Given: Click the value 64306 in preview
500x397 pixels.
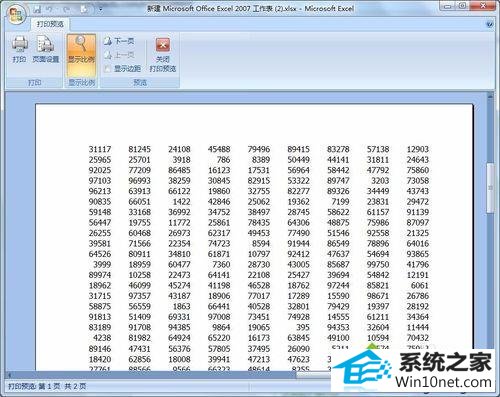Looking at the screenshot, I should click(x=298, y=223).
